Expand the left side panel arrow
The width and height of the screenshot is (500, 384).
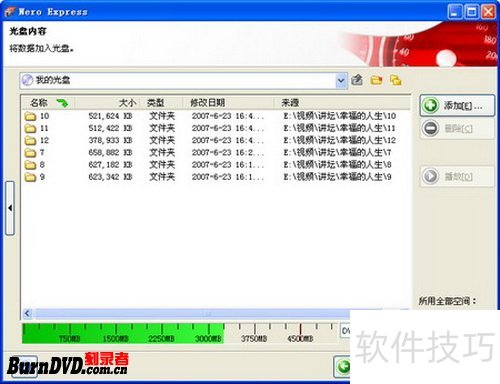point(10,208)
